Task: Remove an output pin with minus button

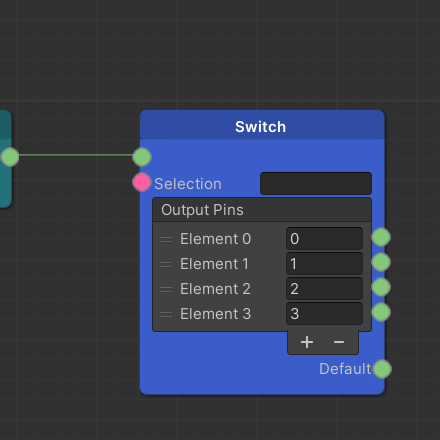Action: [339, 342]
